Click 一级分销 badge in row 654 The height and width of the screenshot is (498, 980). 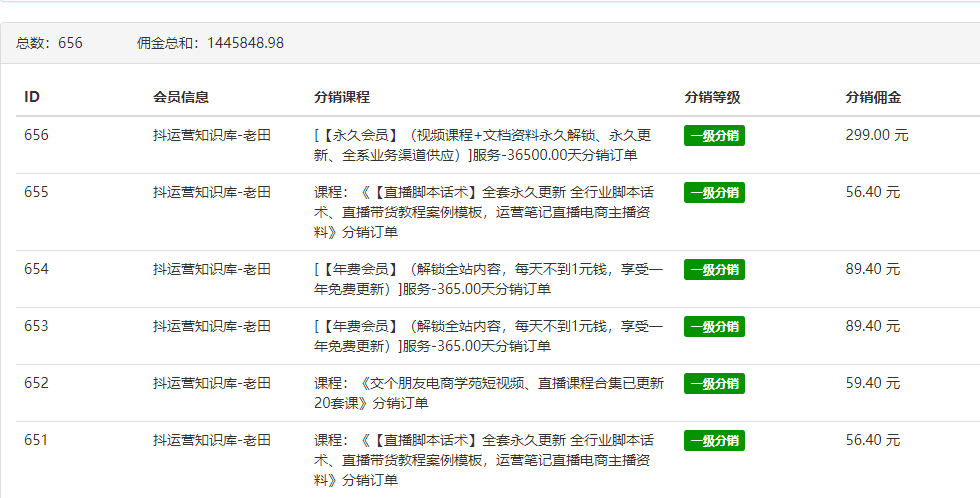click(x=714, y=269)
